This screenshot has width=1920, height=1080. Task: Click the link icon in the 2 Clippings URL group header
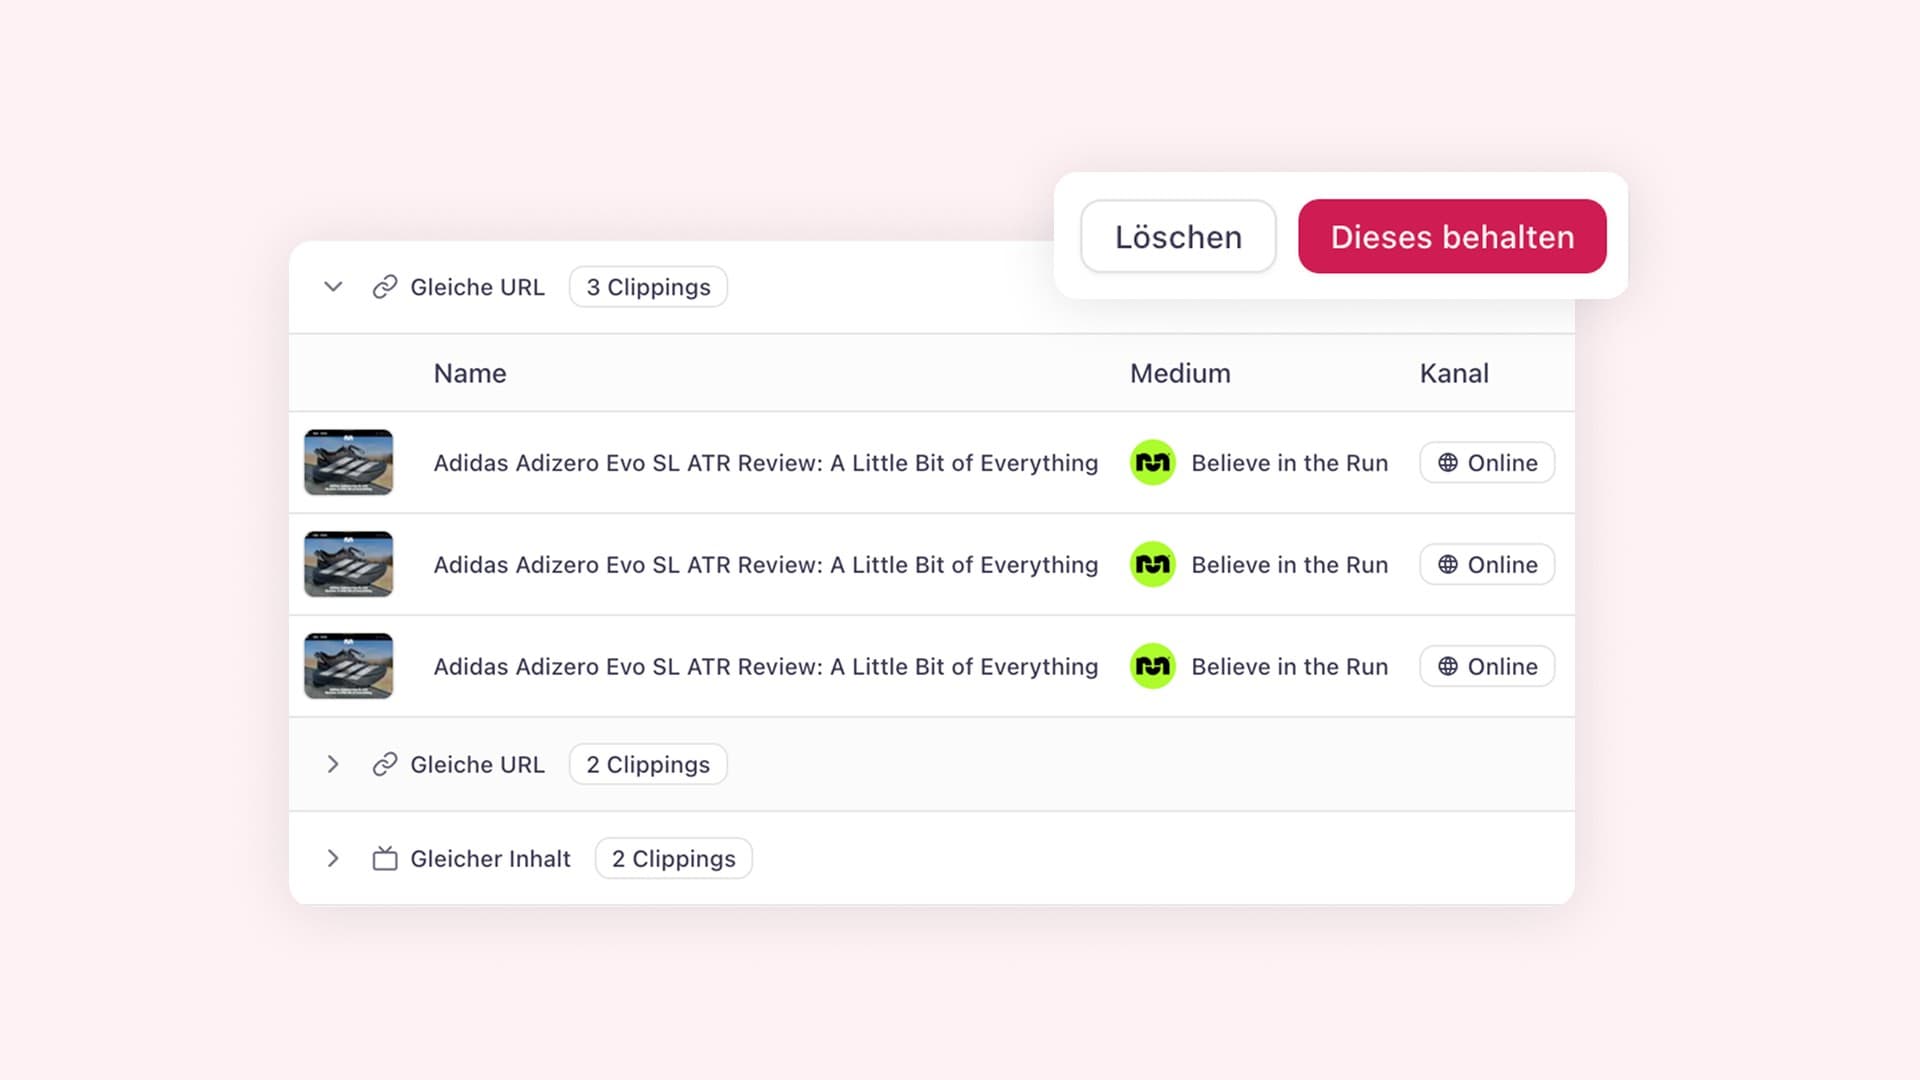click(x=385, y=765)
